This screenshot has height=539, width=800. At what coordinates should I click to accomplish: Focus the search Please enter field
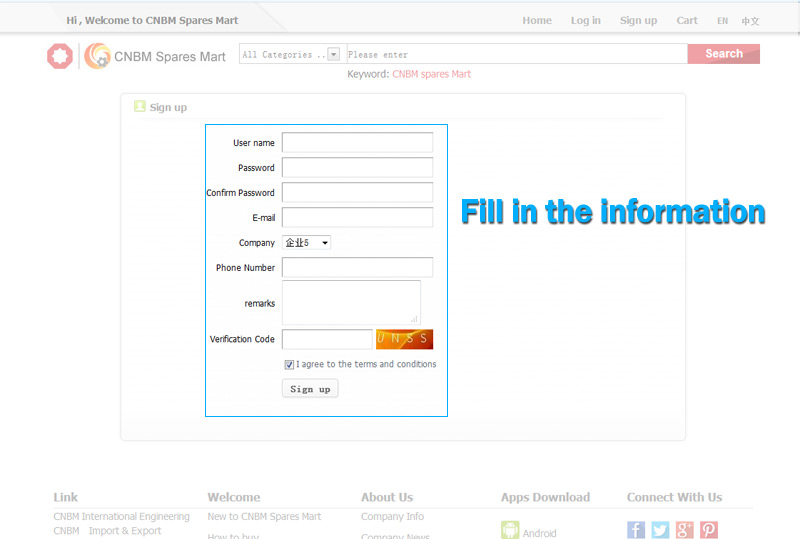(517, 54)
